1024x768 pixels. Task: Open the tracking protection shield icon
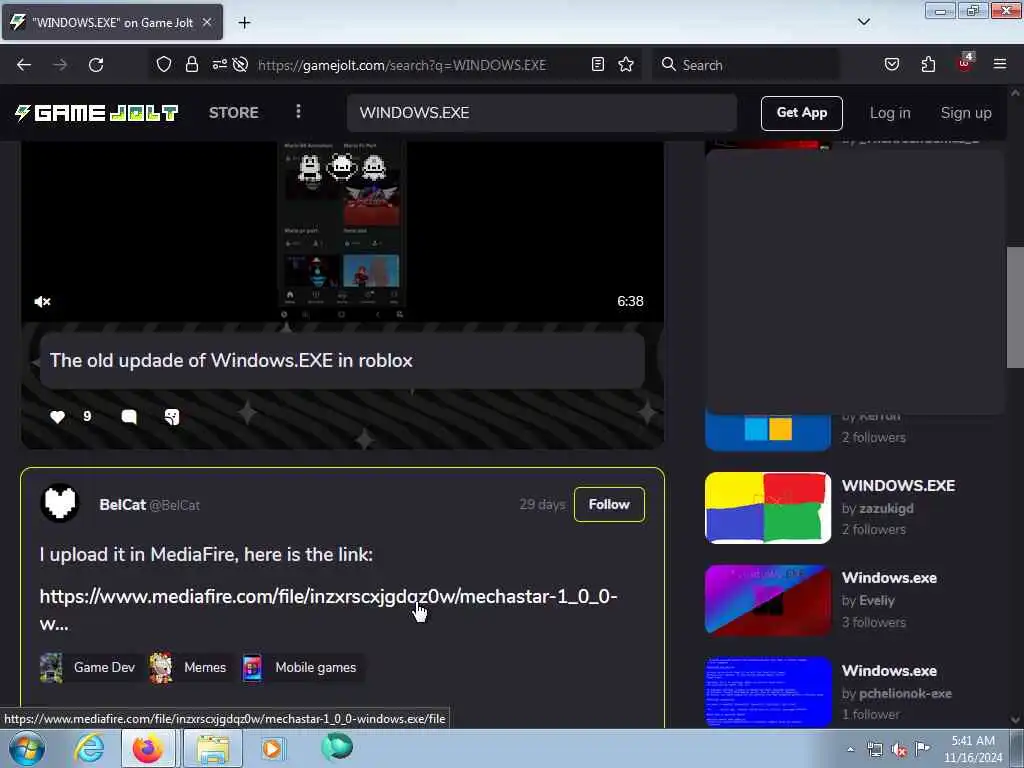164,64
